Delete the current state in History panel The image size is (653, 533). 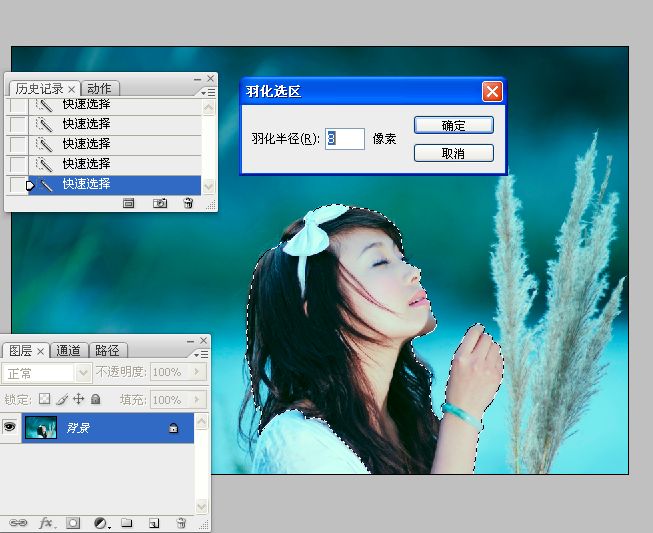(x=187, y=203)
